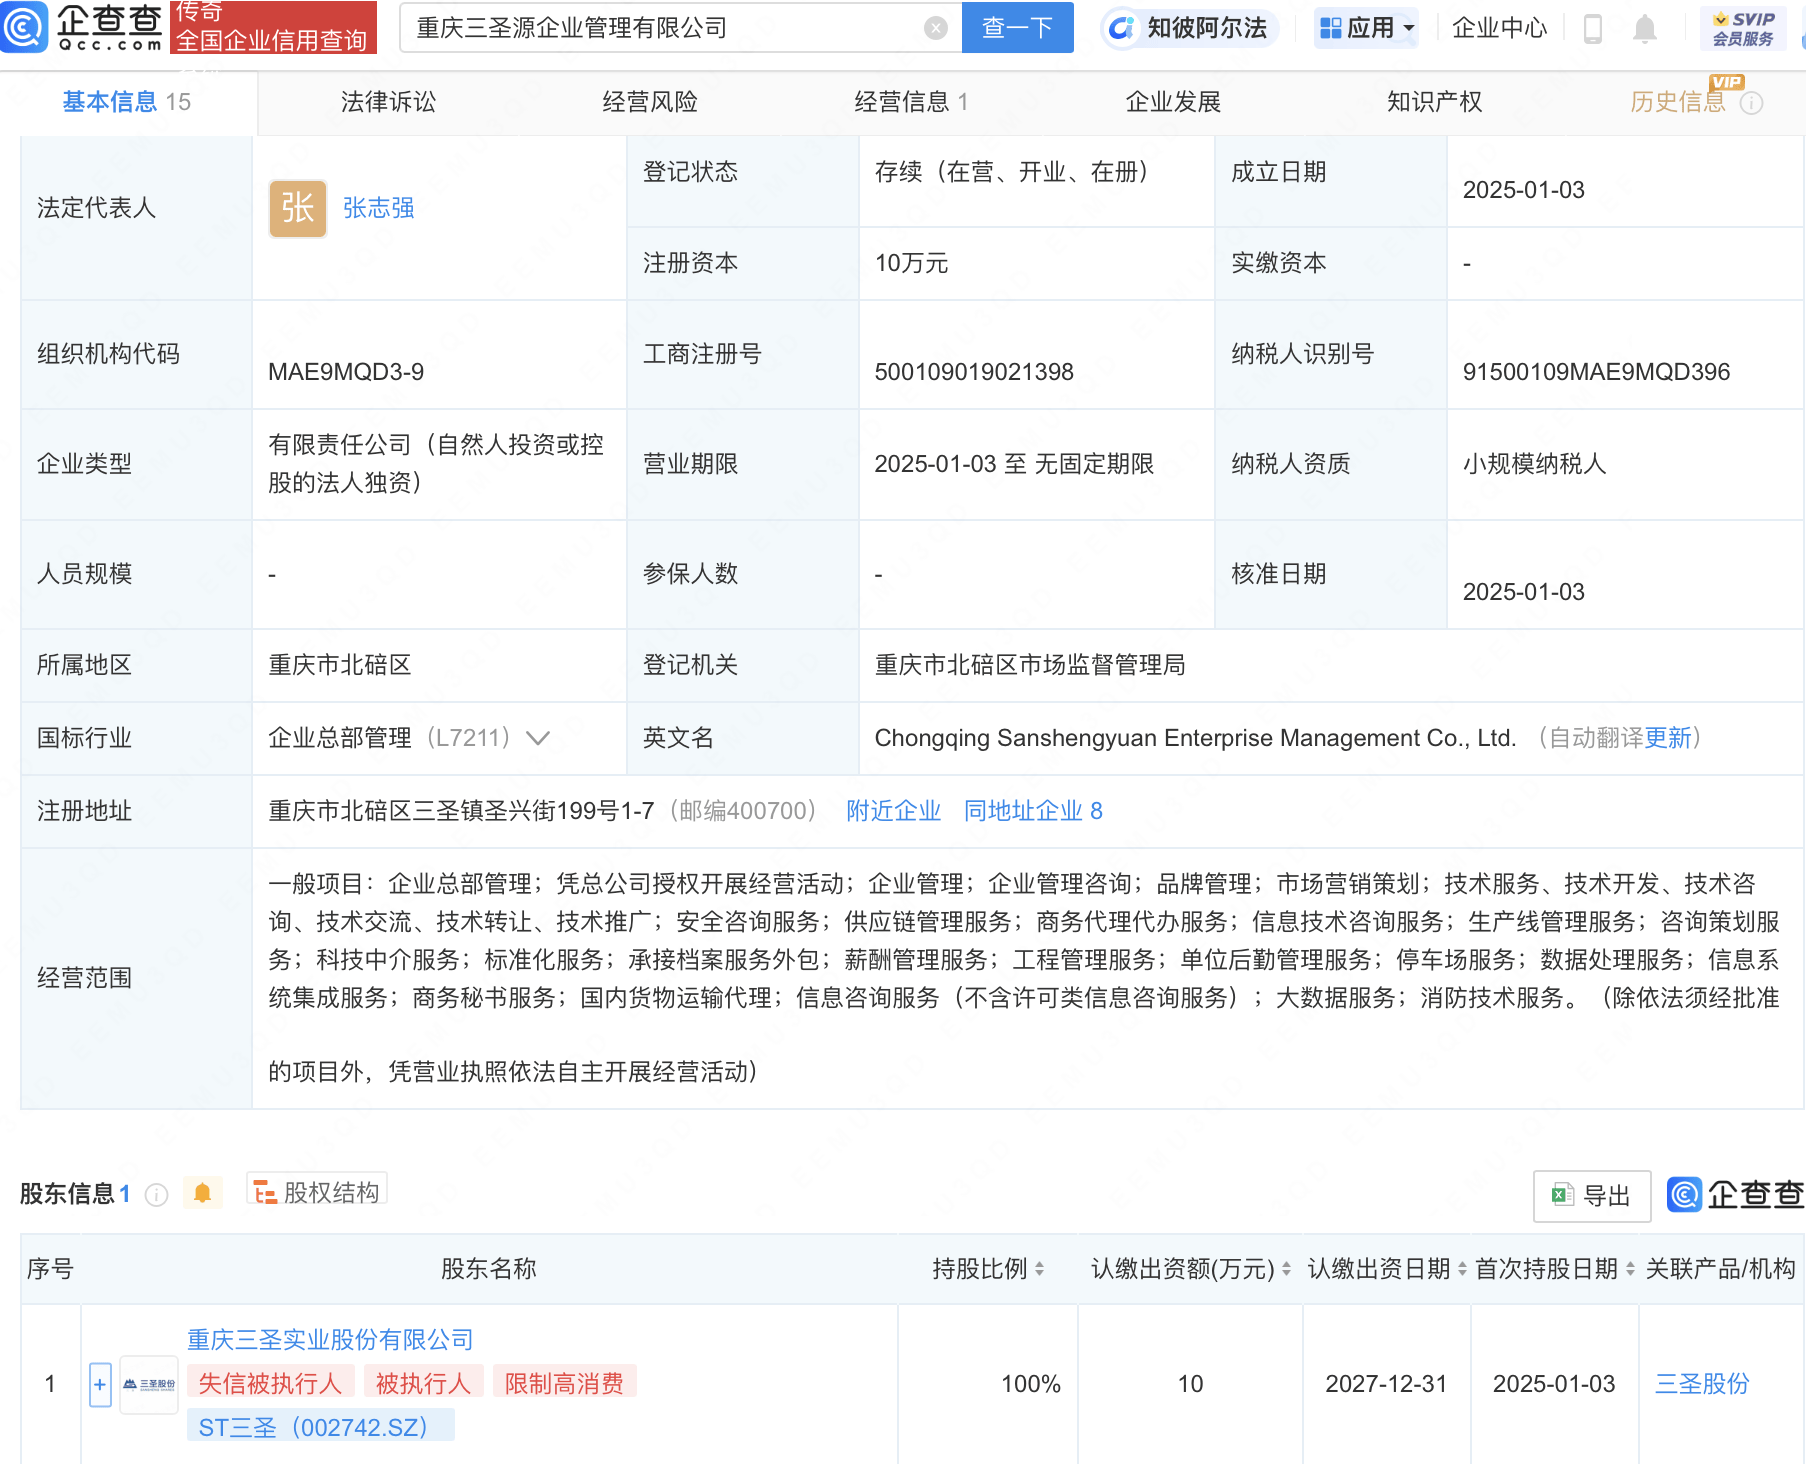This screenshot has height=1464, width=1806.
Task: Switch to 企业发展 tab
Action: (1173, 102)
